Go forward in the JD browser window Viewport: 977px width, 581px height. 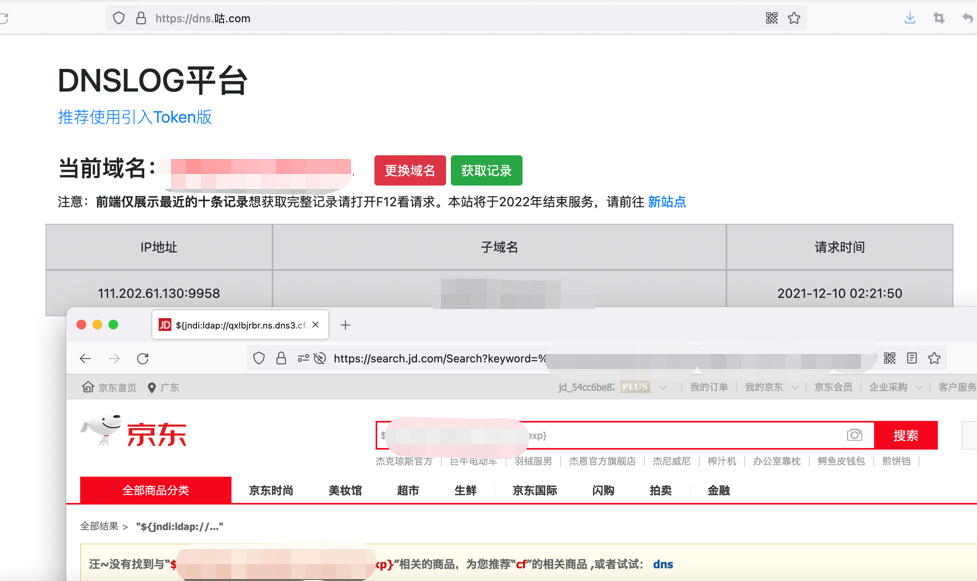tap(114, 358)
